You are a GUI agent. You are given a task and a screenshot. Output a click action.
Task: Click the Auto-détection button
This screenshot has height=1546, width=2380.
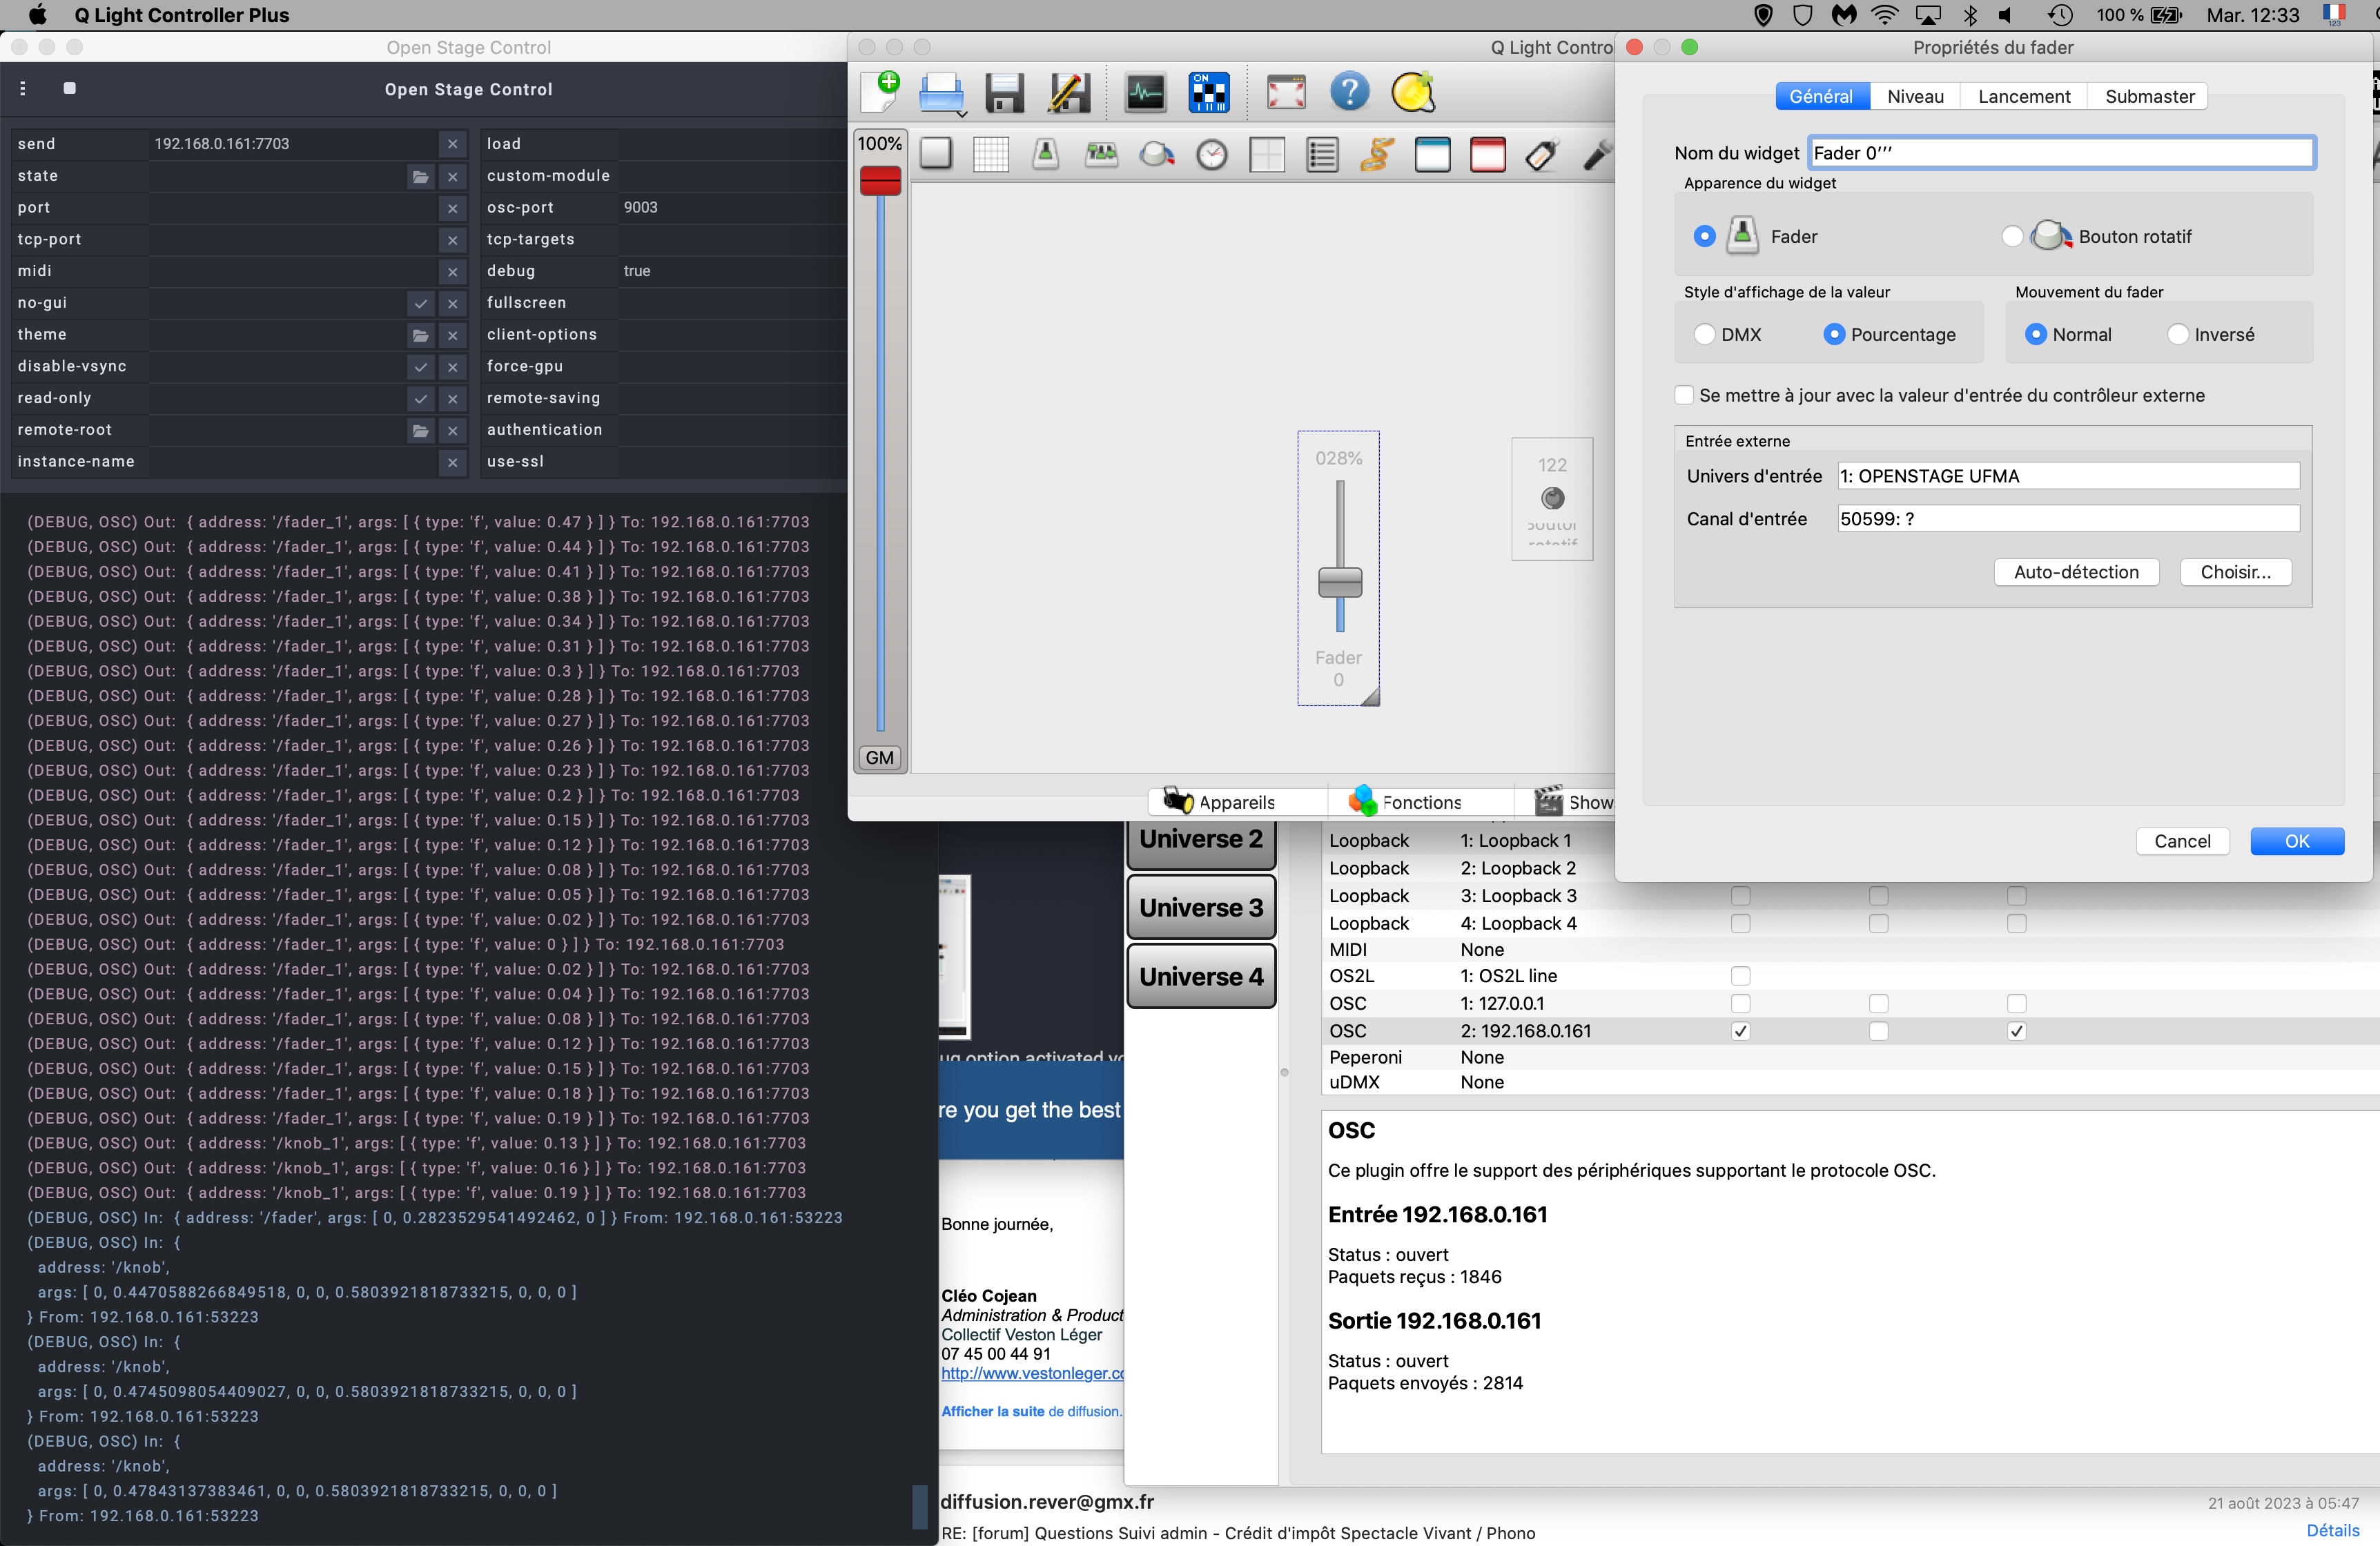click(2076, 572)
